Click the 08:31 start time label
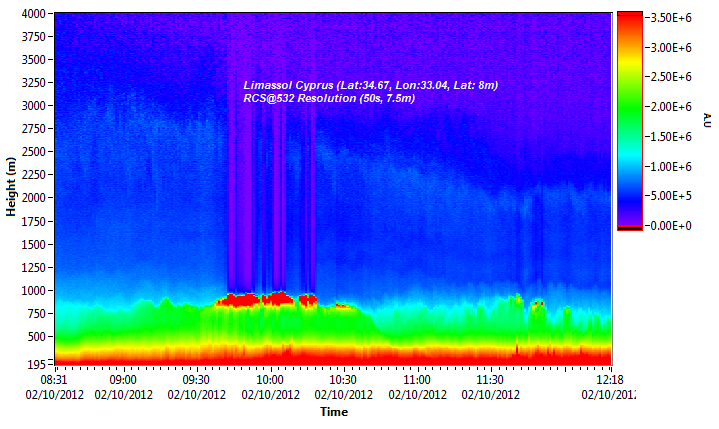 pyautogui.click(x=51, y=380)
